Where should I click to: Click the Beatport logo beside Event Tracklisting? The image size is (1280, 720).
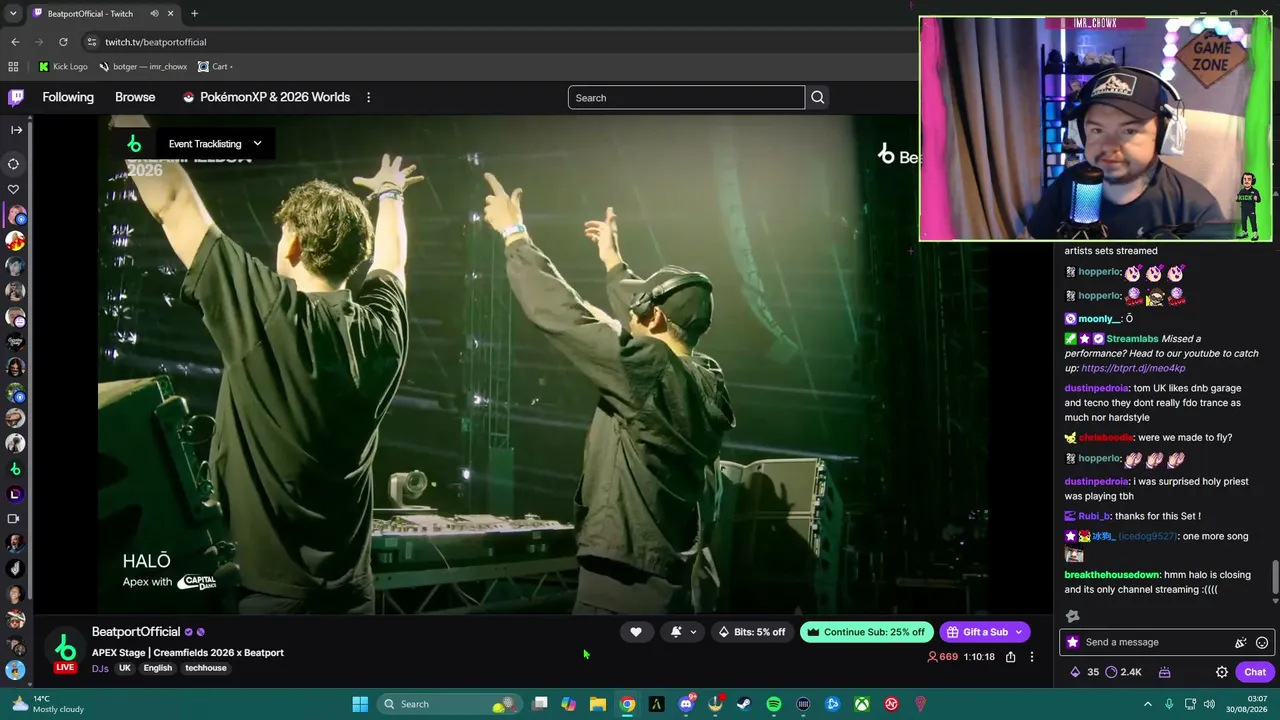(x=134, y=144)
